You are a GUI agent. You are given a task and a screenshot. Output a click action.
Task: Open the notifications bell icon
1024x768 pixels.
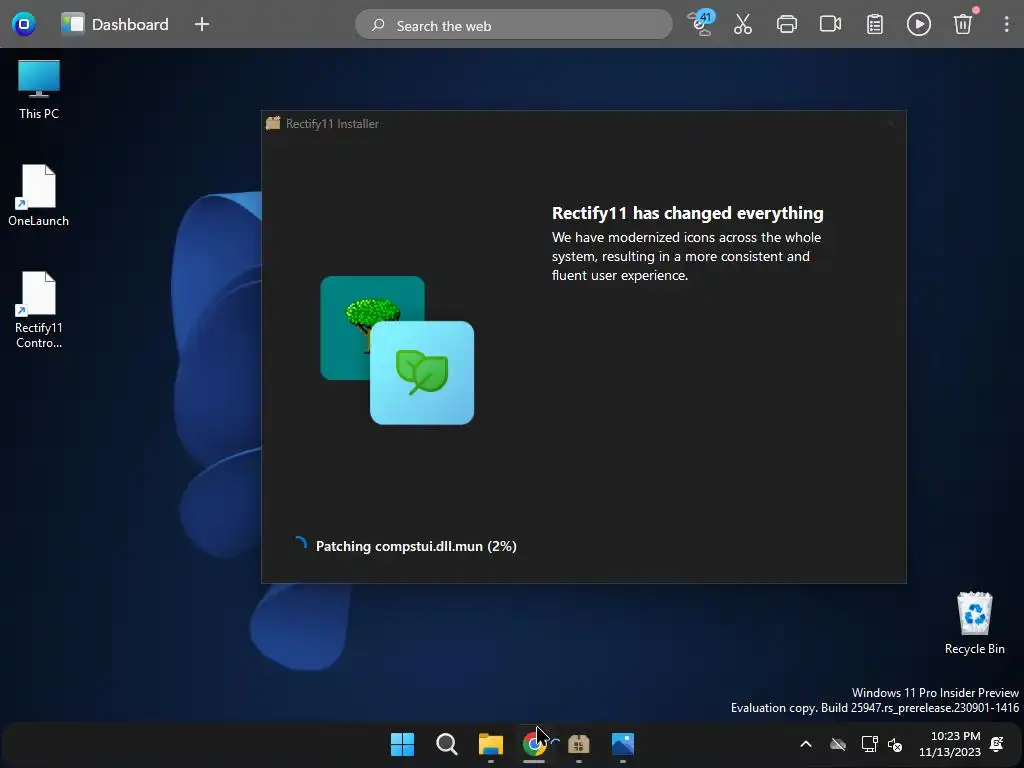997,744
